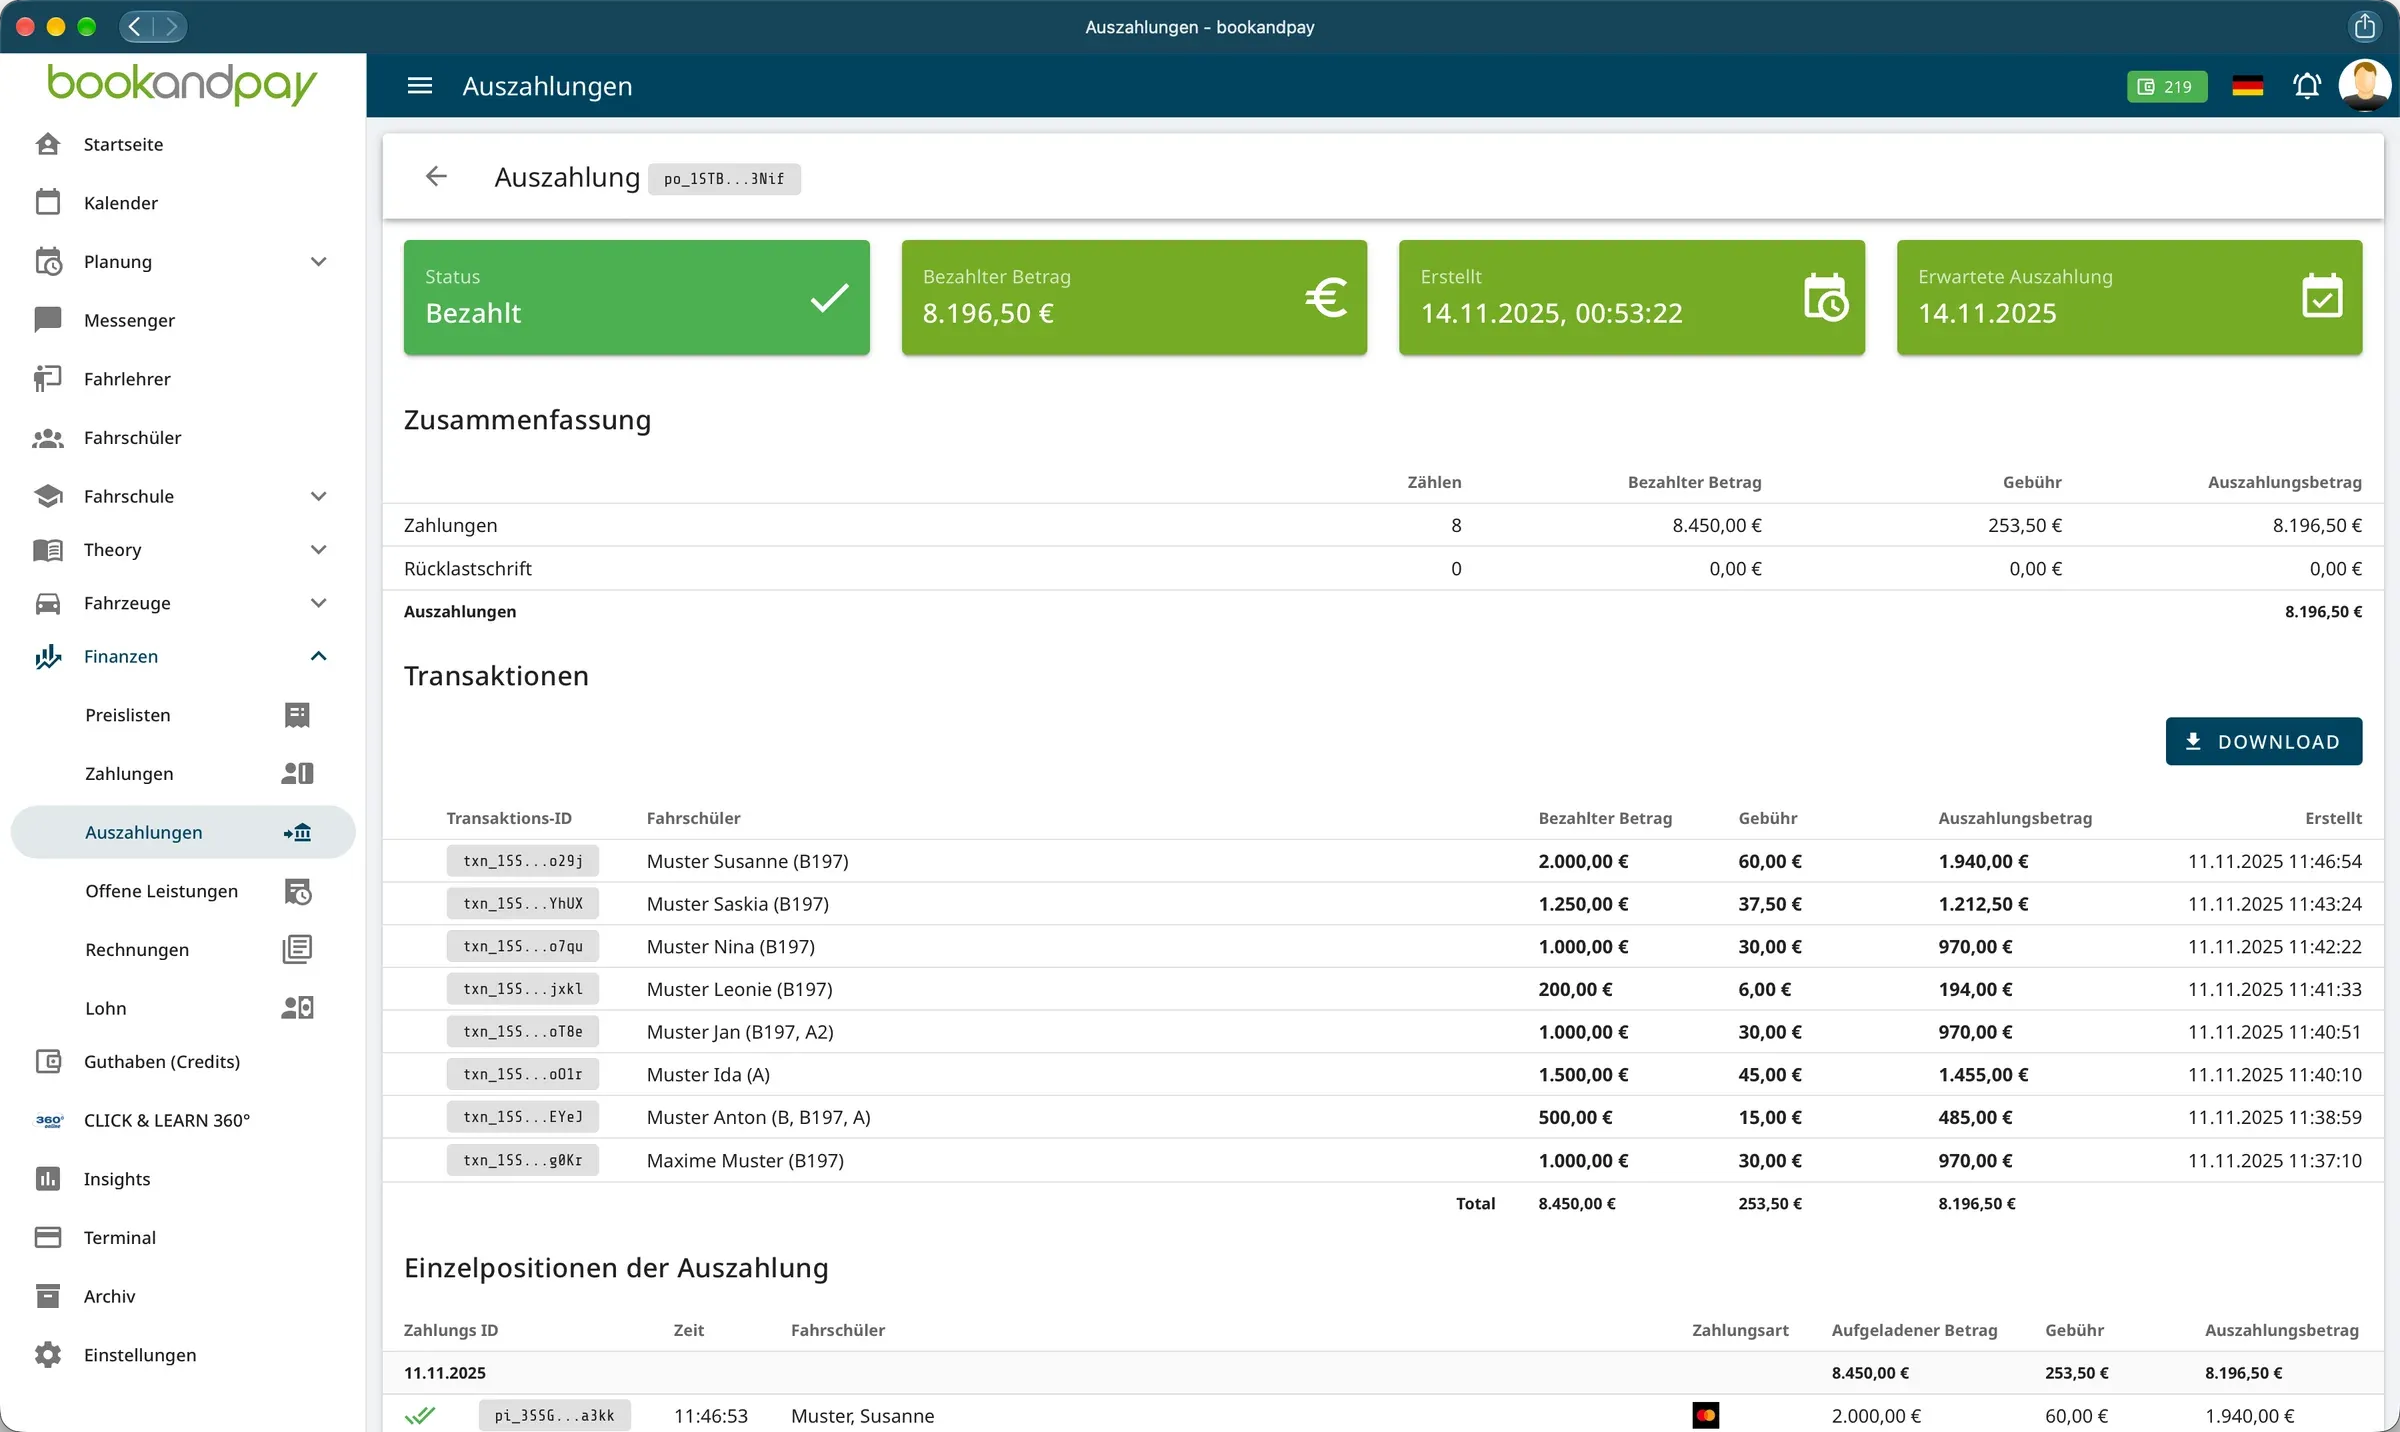Click the Fahrschüler people icon
This screenshot has height=1432, width=2400.
(x=48, y=438)
